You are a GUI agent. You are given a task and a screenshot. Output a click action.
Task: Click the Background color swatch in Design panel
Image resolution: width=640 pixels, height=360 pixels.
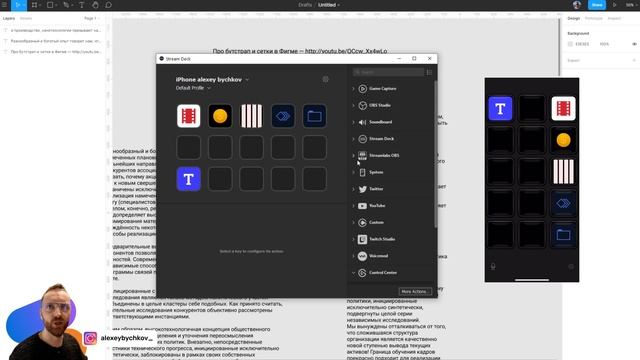coord(570,44)
